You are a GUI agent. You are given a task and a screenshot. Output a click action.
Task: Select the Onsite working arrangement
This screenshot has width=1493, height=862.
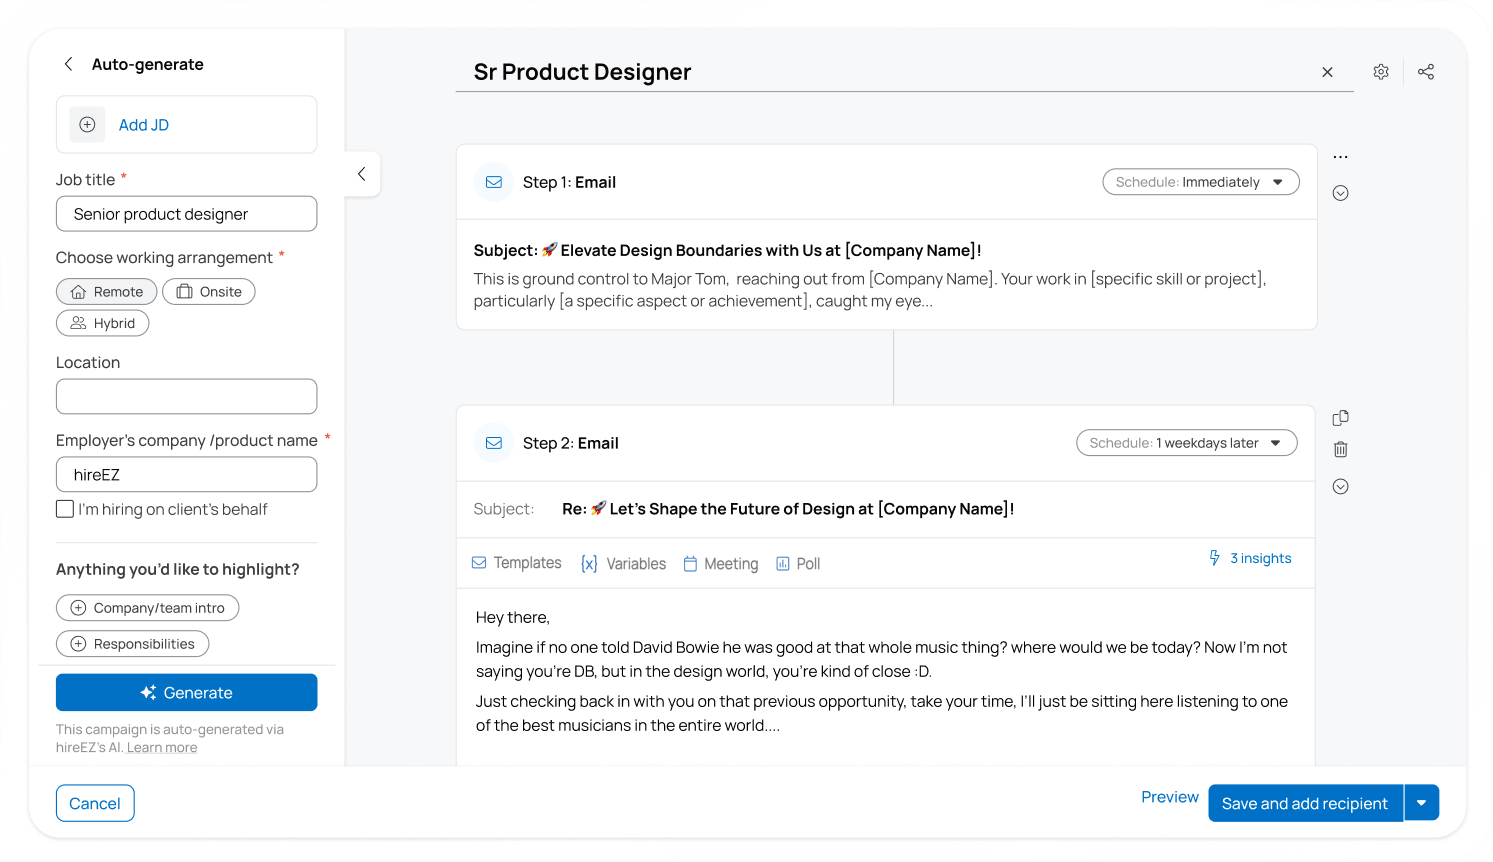tap(209, 292)
